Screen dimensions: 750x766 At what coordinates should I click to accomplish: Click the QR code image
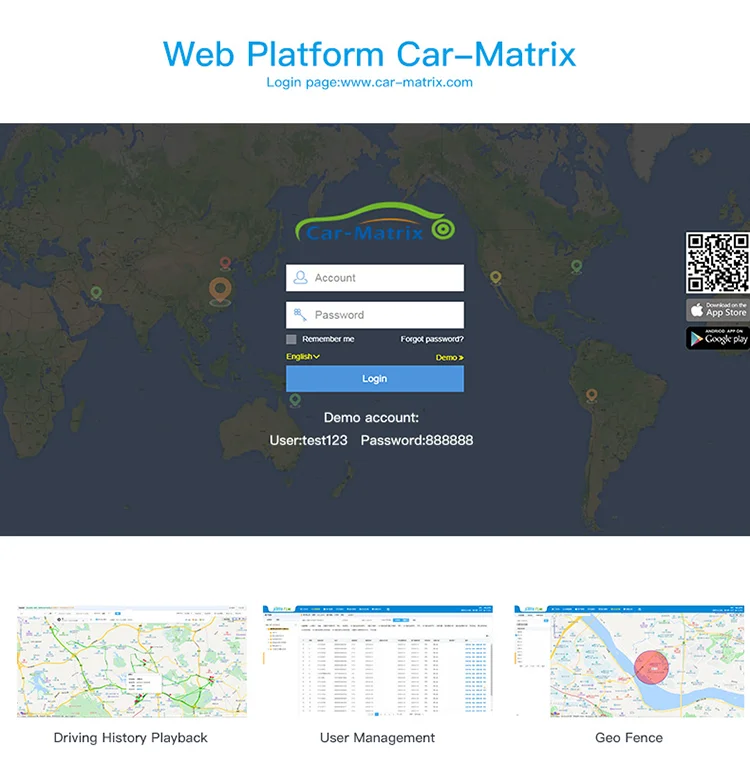coord(717,263)
